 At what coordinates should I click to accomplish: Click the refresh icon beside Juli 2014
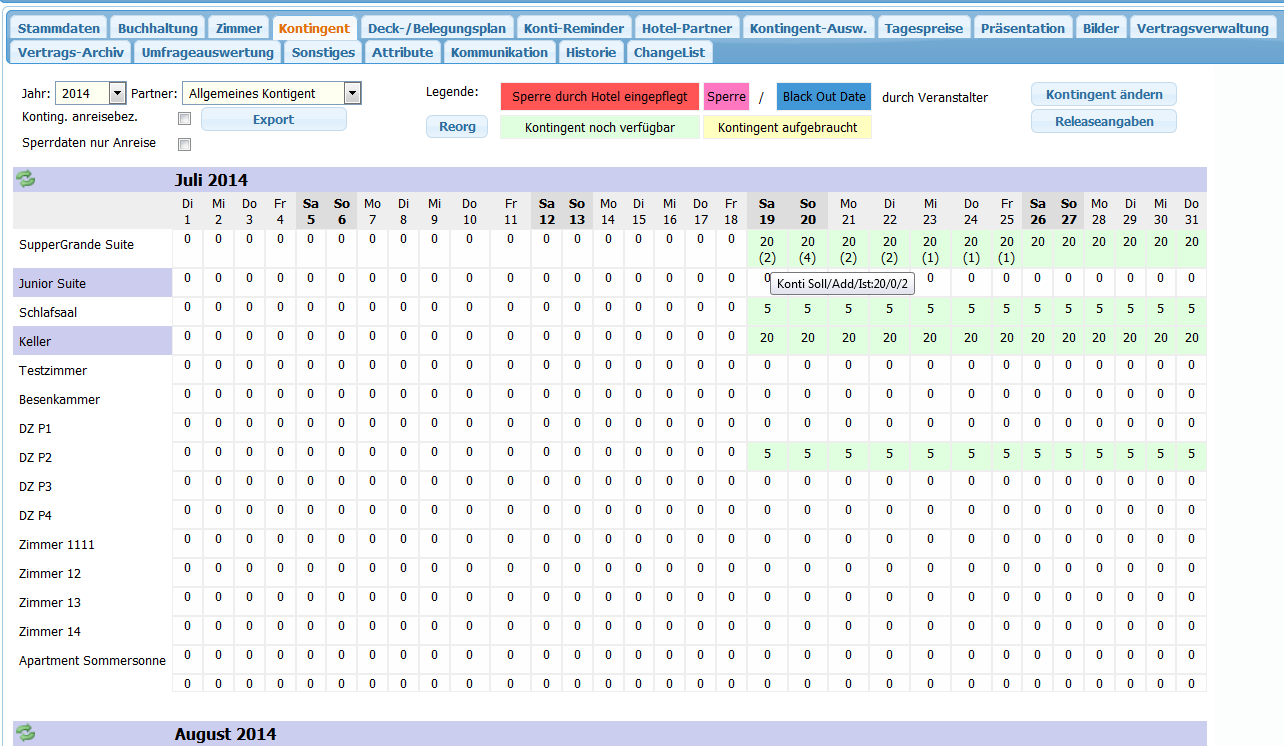click(x=25, y=179)
